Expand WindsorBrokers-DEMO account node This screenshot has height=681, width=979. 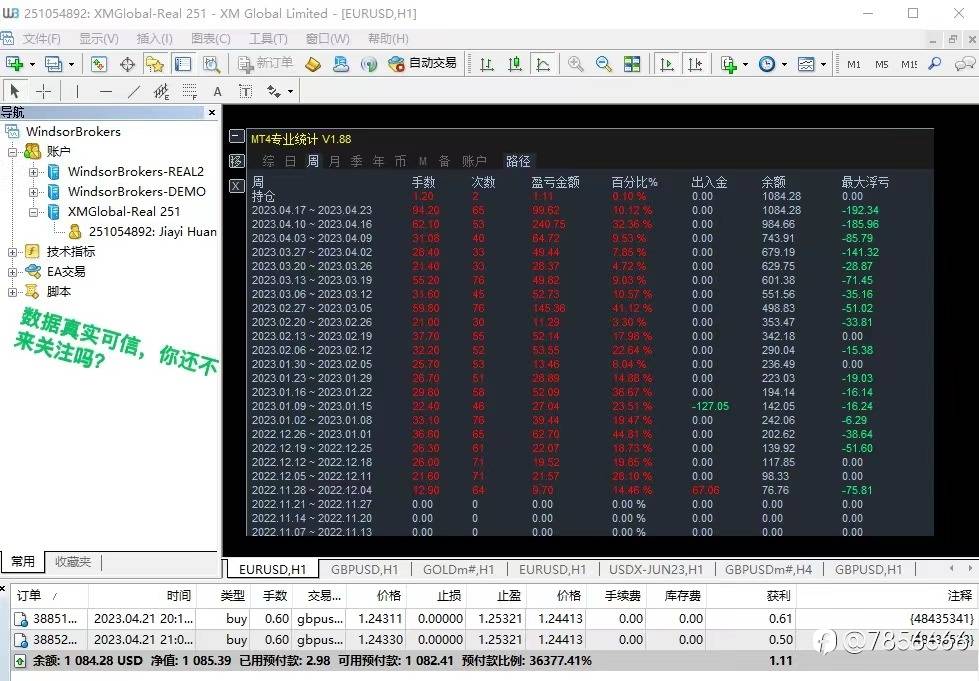point(33,192)
